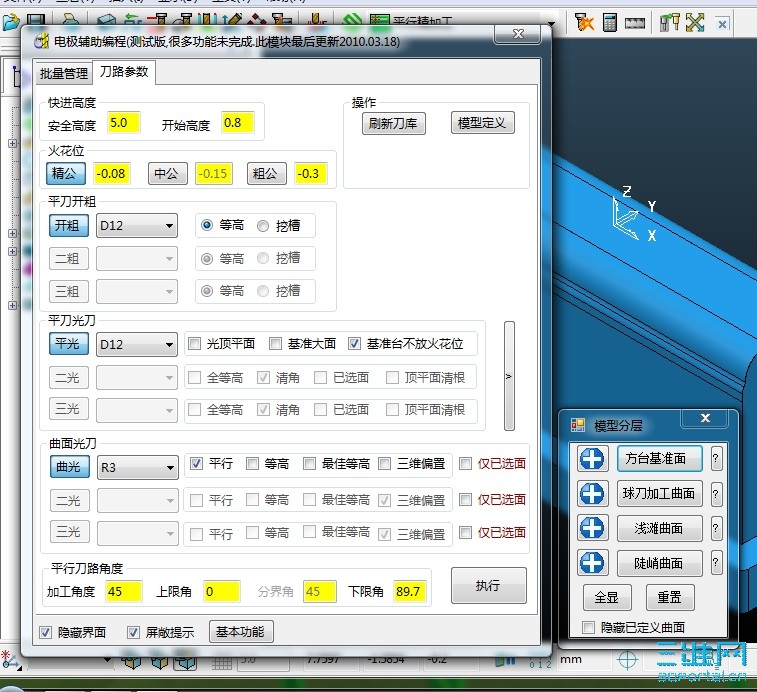Click the 基本功能 button

click(x=241, y=632)
